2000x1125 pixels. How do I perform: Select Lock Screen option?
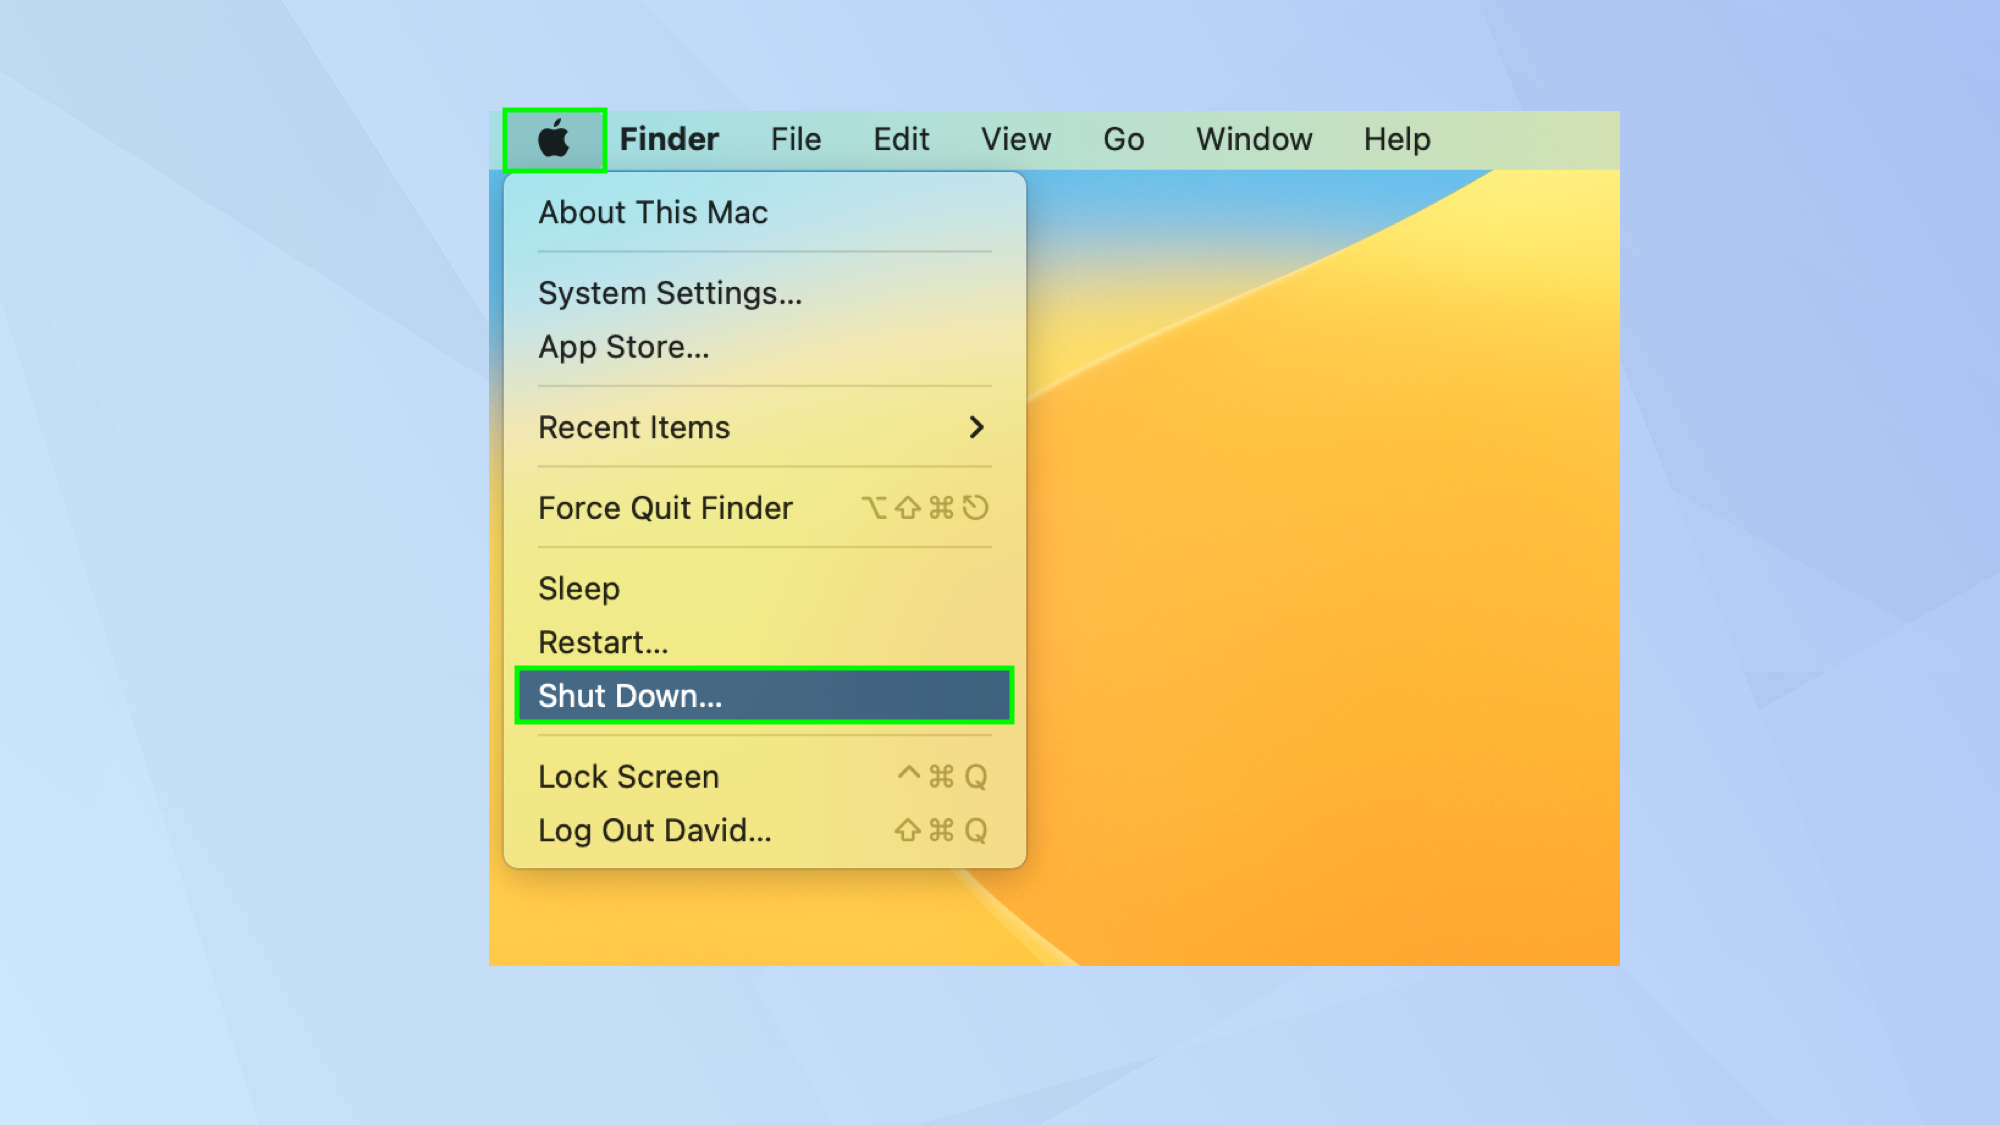point(628,776)
